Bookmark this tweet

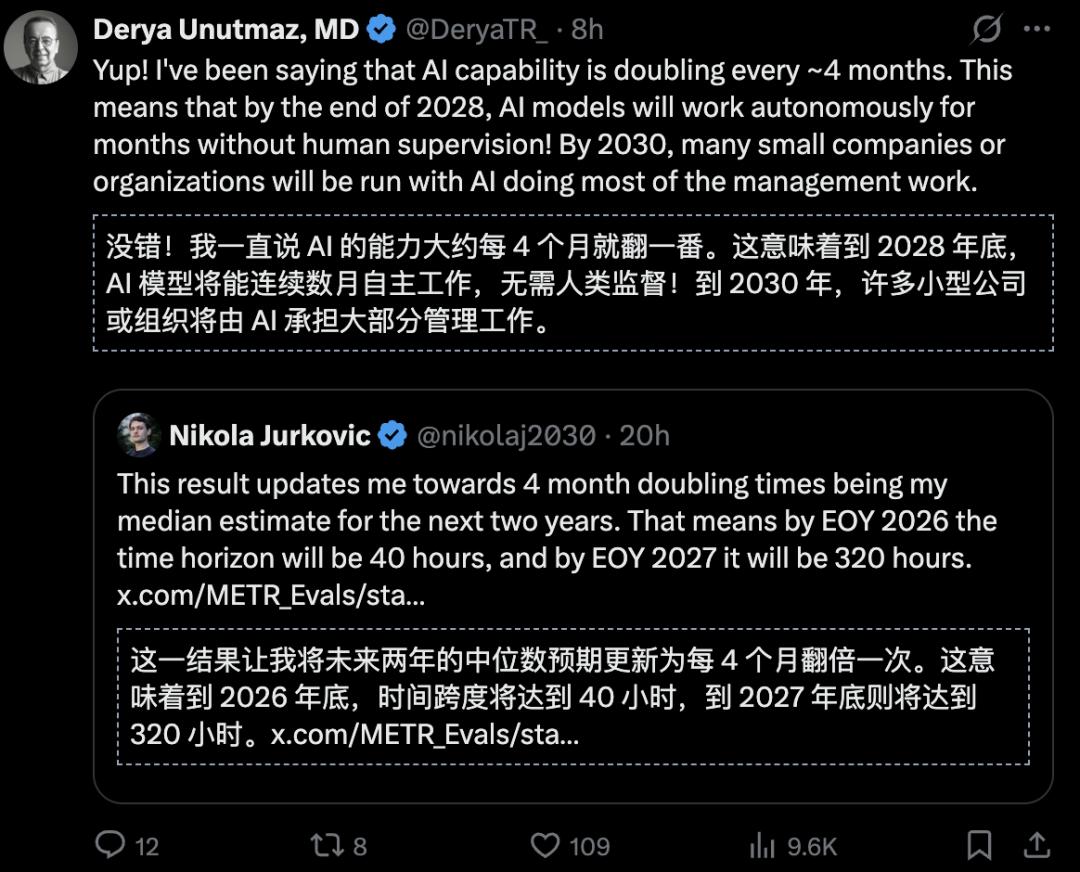[980, 846]
